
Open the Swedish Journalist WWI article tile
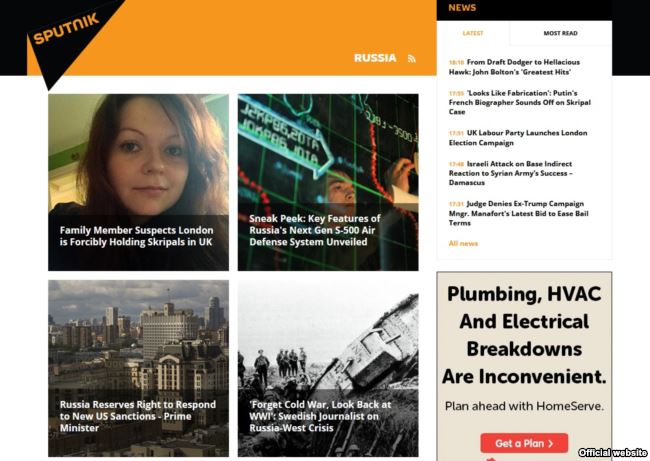point(328,369)
